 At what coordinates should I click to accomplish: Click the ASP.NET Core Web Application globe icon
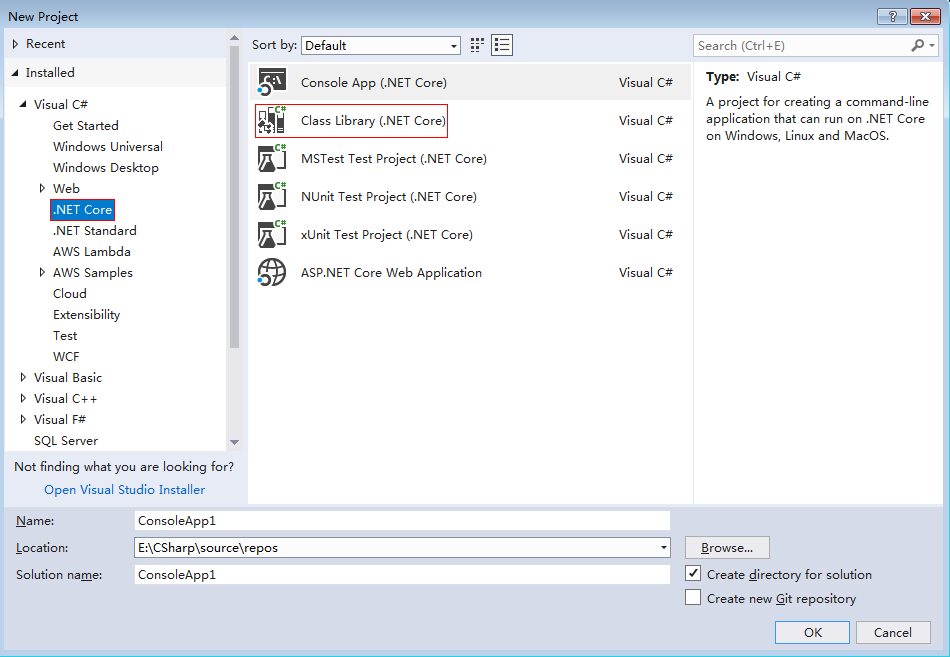[x=272, y=272]
